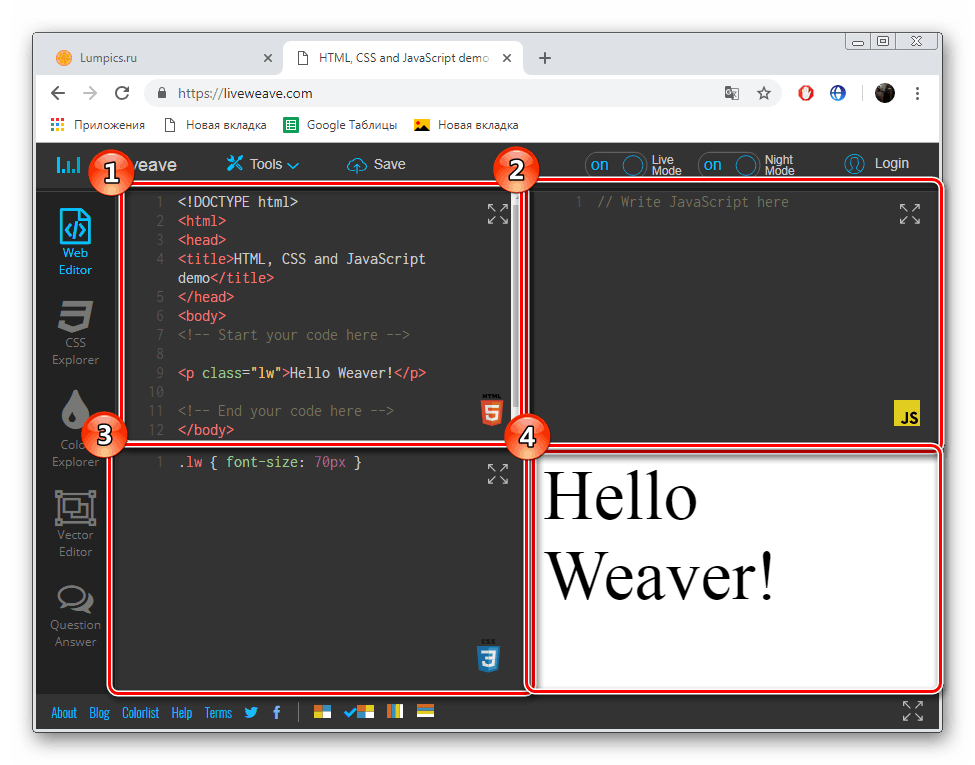Viewport: 975px width, 765px height.
Task: Select the vertical columns layout icon
Action: [x=395, y=711]
